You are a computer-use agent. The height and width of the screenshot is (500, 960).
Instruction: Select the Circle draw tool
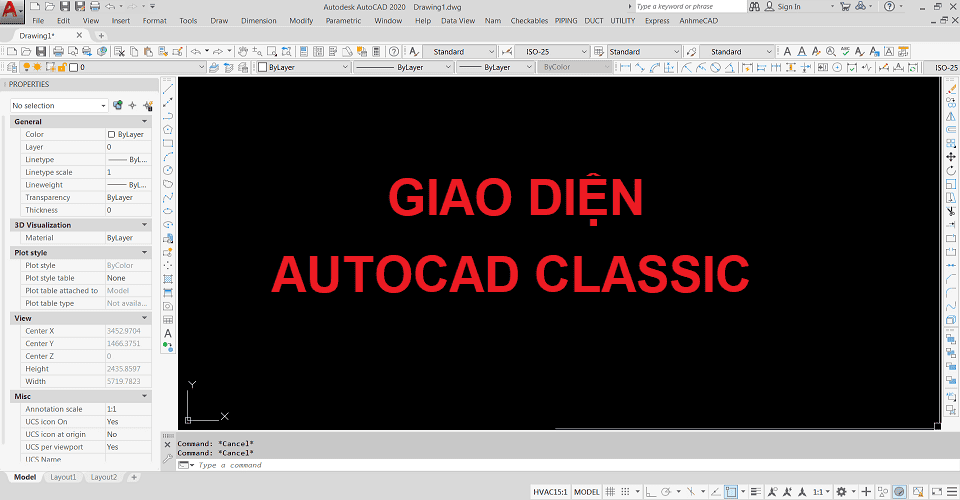(x=168, y=170)
